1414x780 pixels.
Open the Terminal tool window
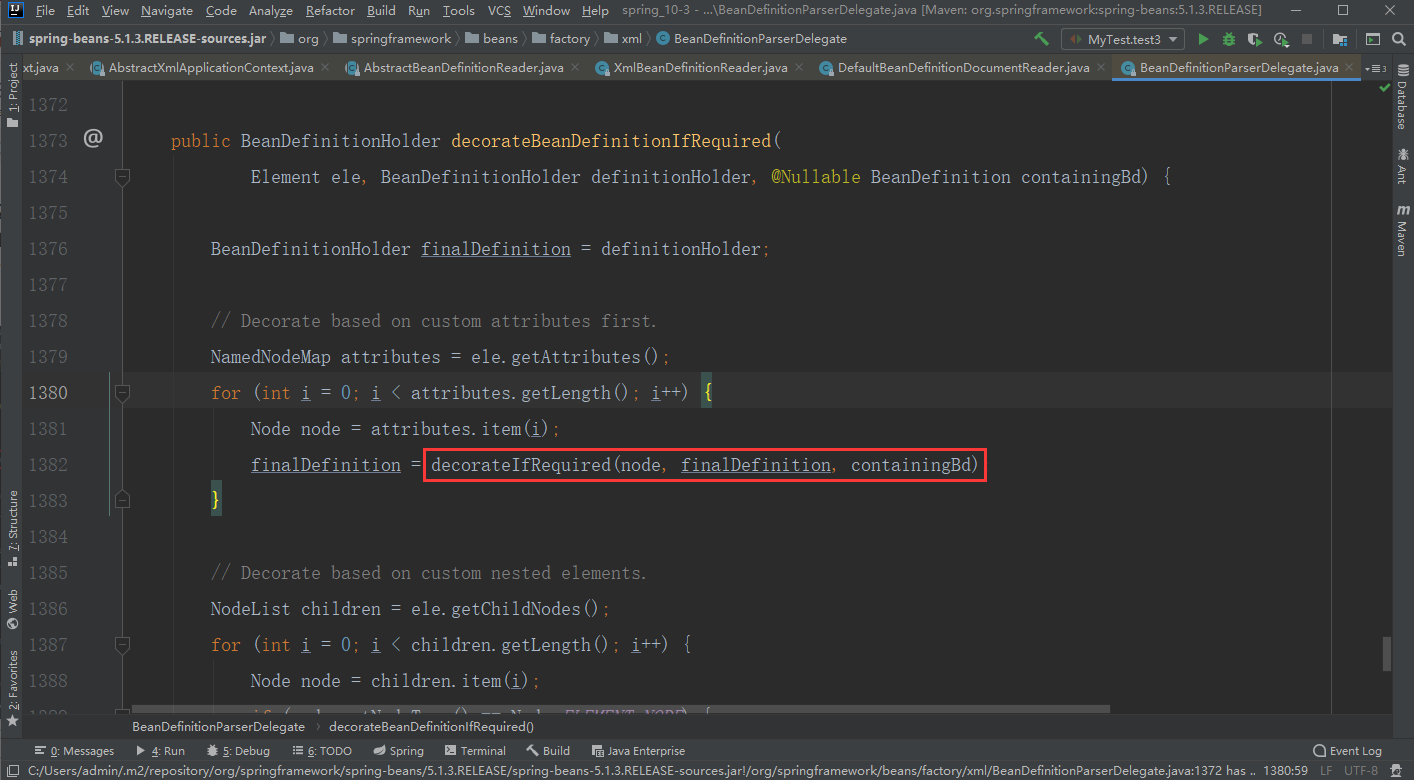pos(475,751)
